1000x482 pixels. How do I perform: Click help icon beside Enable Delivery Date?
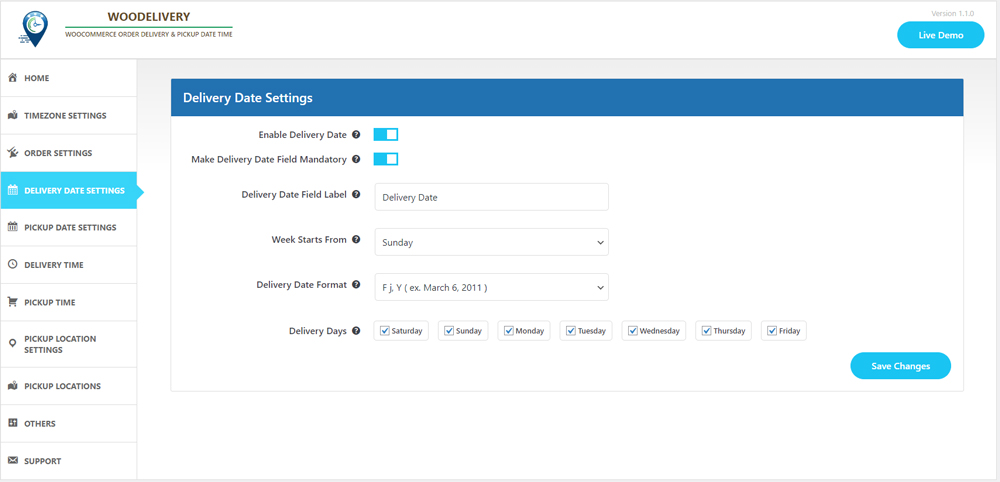pyautogui.click(x=356, y=134)
